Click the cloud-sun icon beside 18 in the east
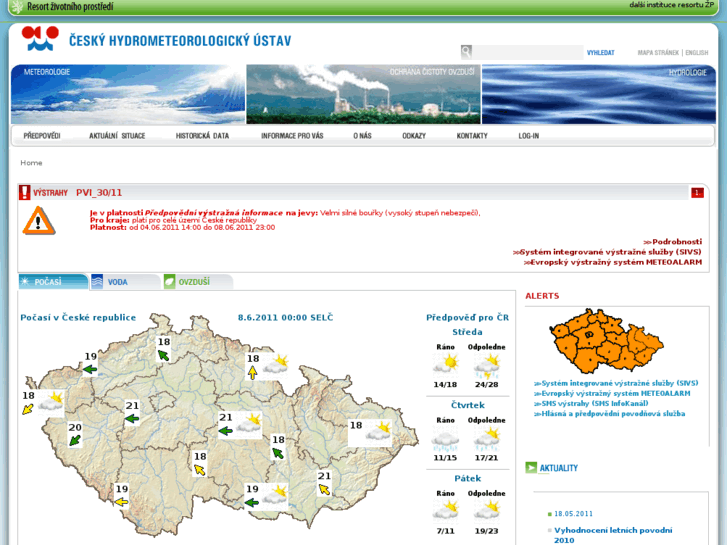 pos(378,432)
